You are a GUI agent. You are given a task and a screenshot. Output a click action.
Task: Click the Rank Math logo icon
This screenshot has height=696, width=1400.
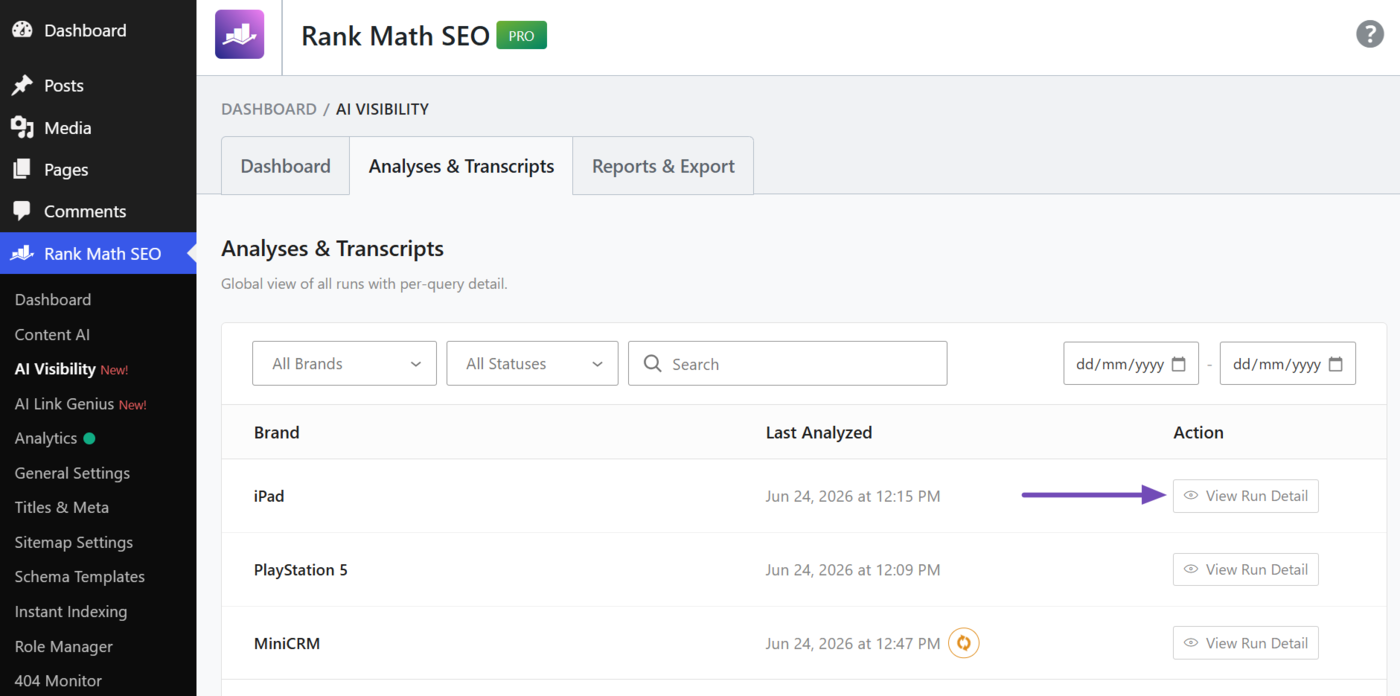click(x=240, y=35)
